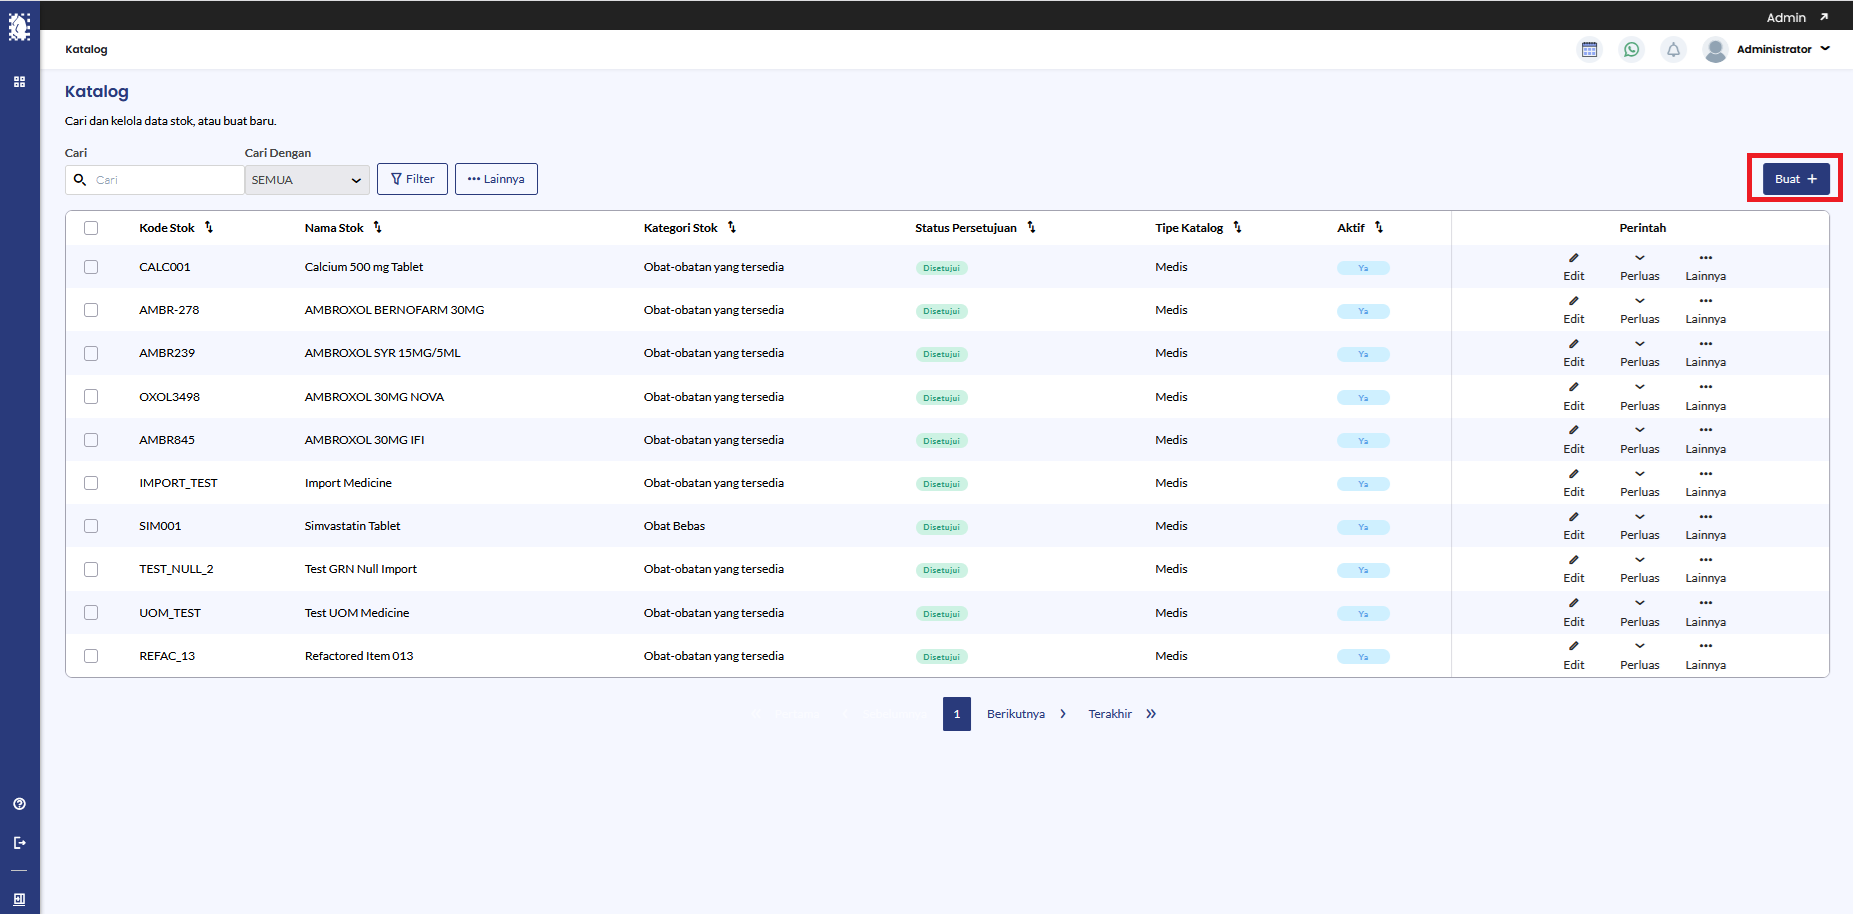Open notifications bell icon
Screen dimensions: 1853x914
tap(1673, 50)
